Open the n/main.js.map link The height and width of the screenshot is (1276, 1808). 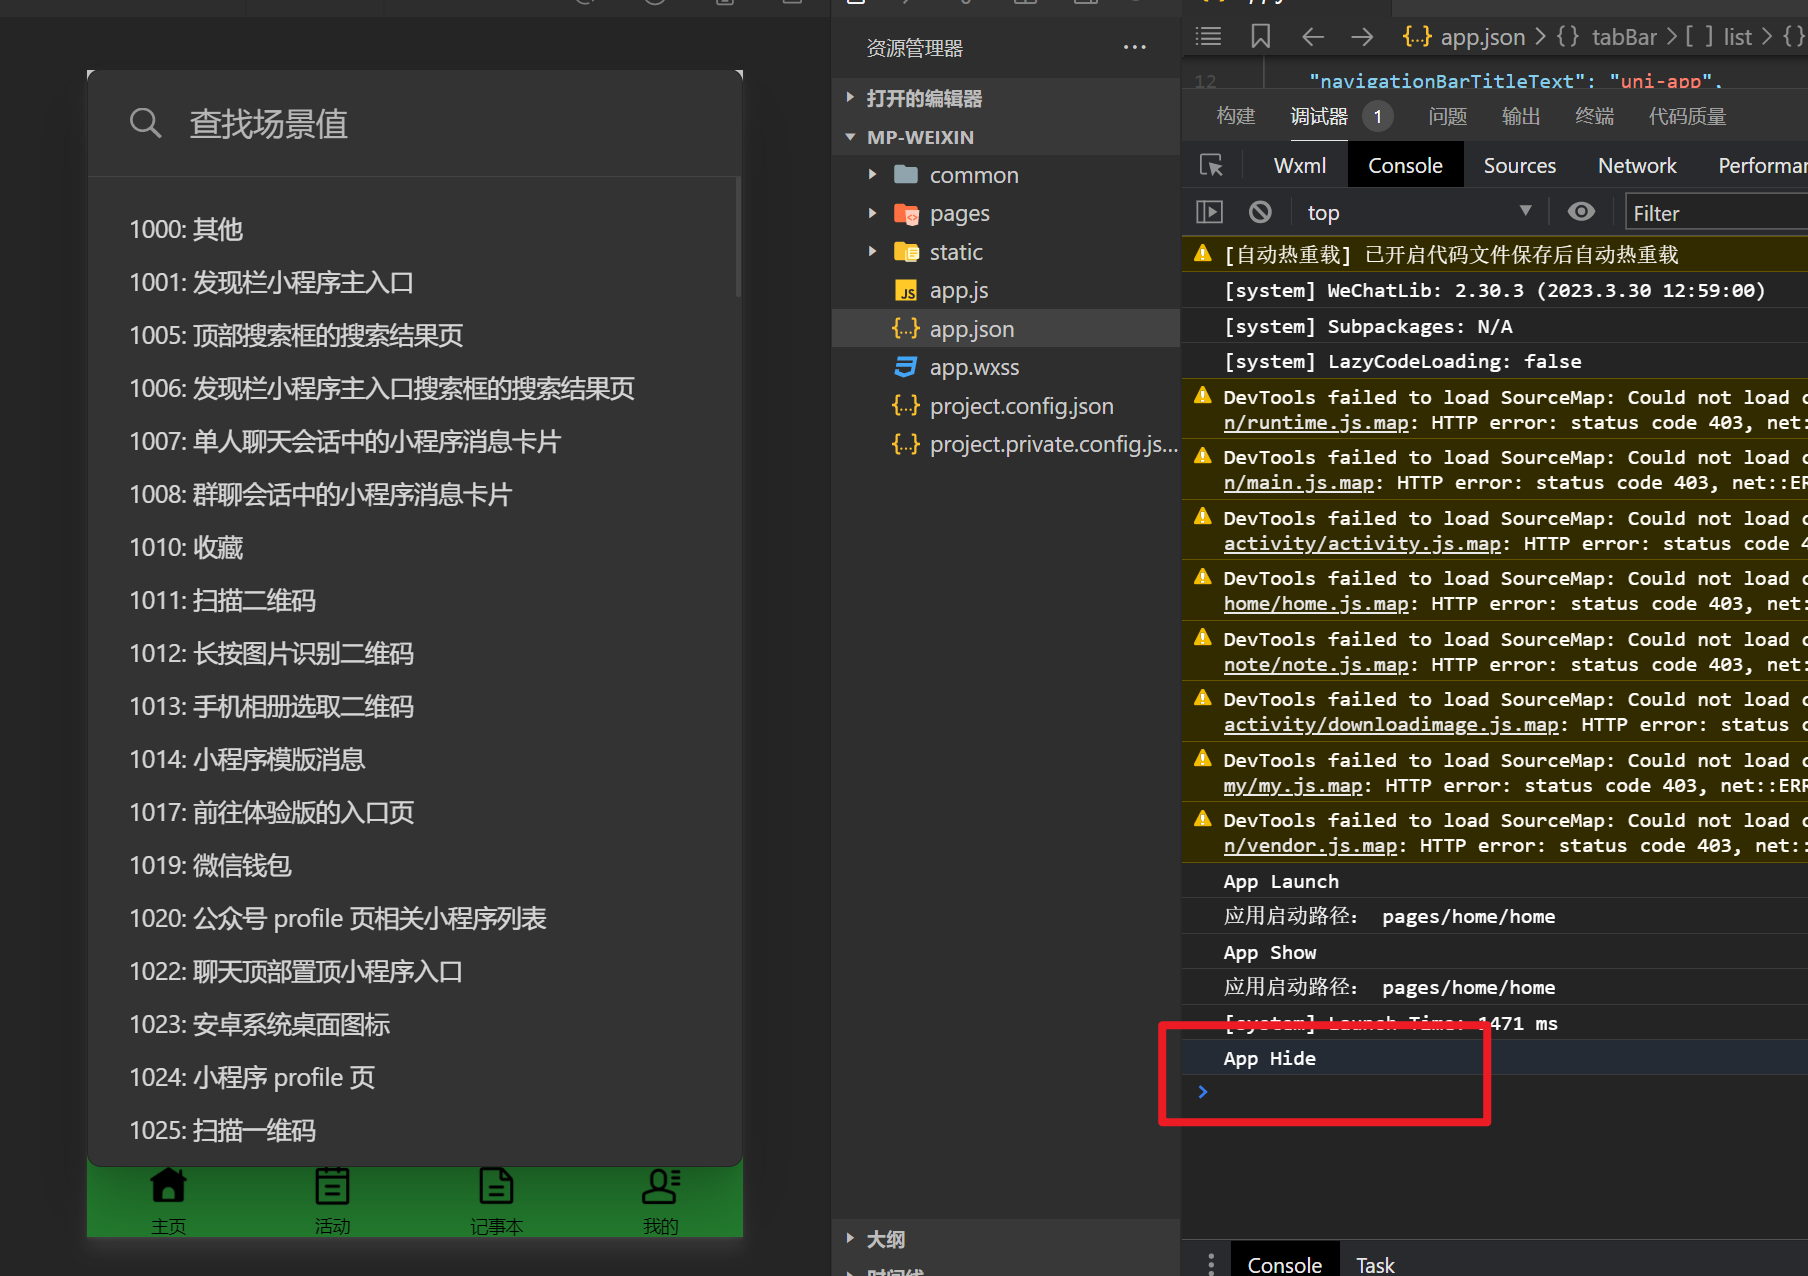(1299, 482)
